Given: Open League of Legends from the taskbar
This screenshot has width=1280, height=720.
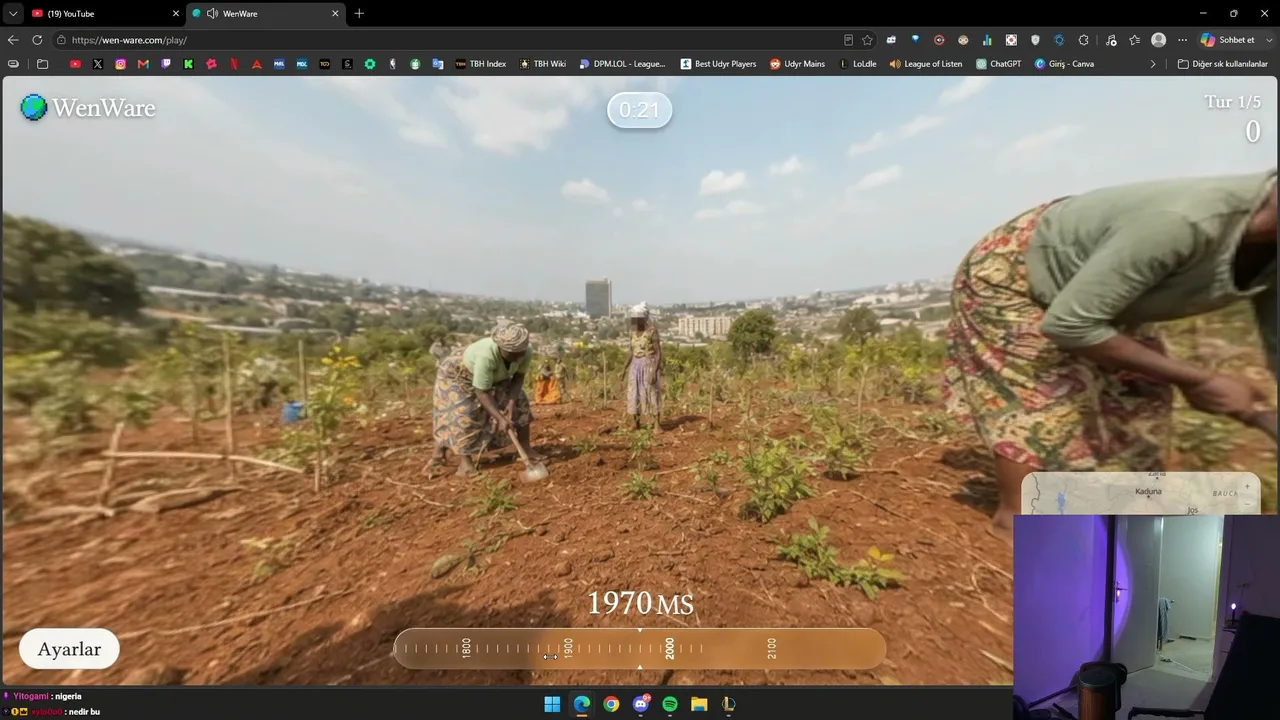Looking at the screenshot, I should 729,704.
